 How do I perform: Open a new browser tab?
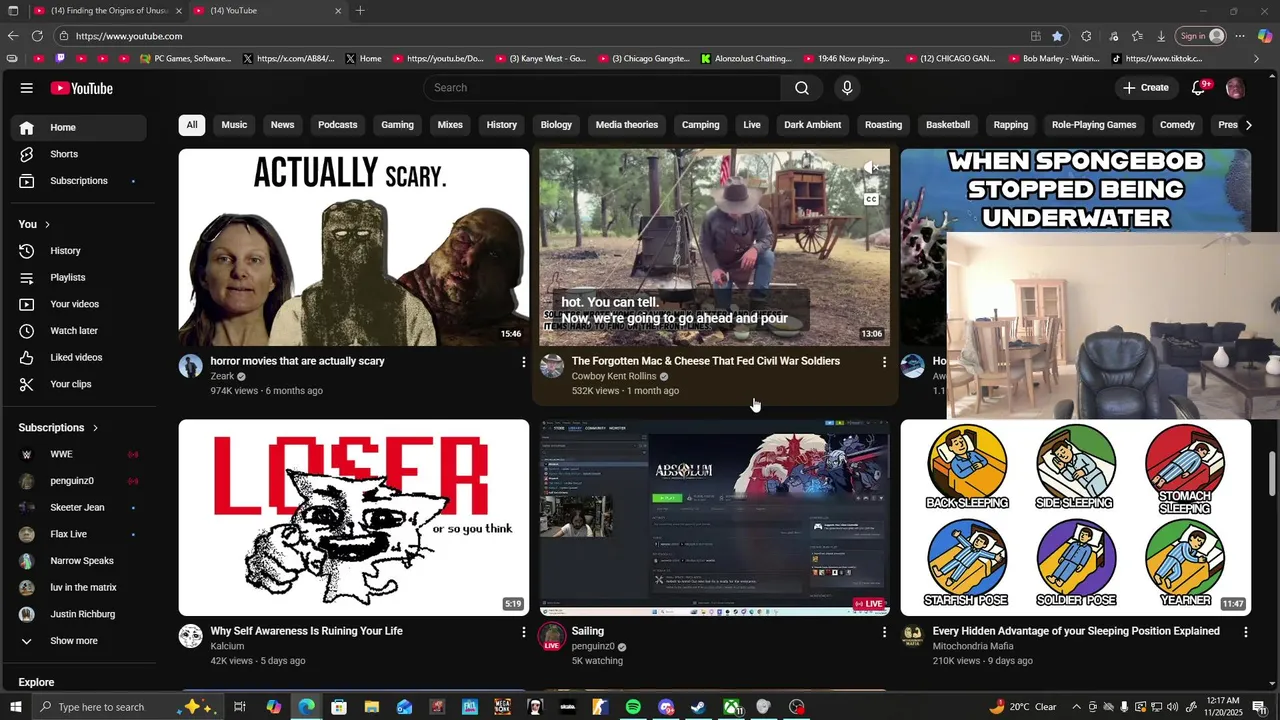click(360, 11)
